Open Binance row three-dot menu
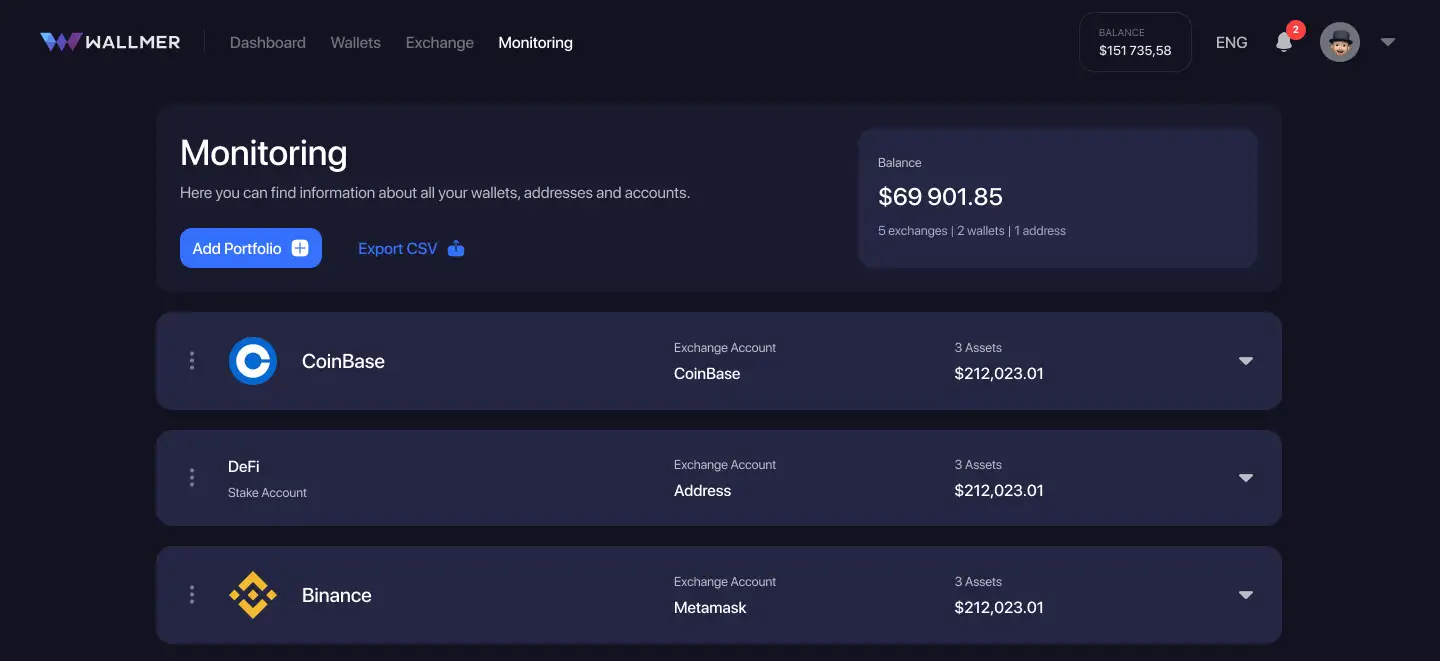 [x=192, y=595]
